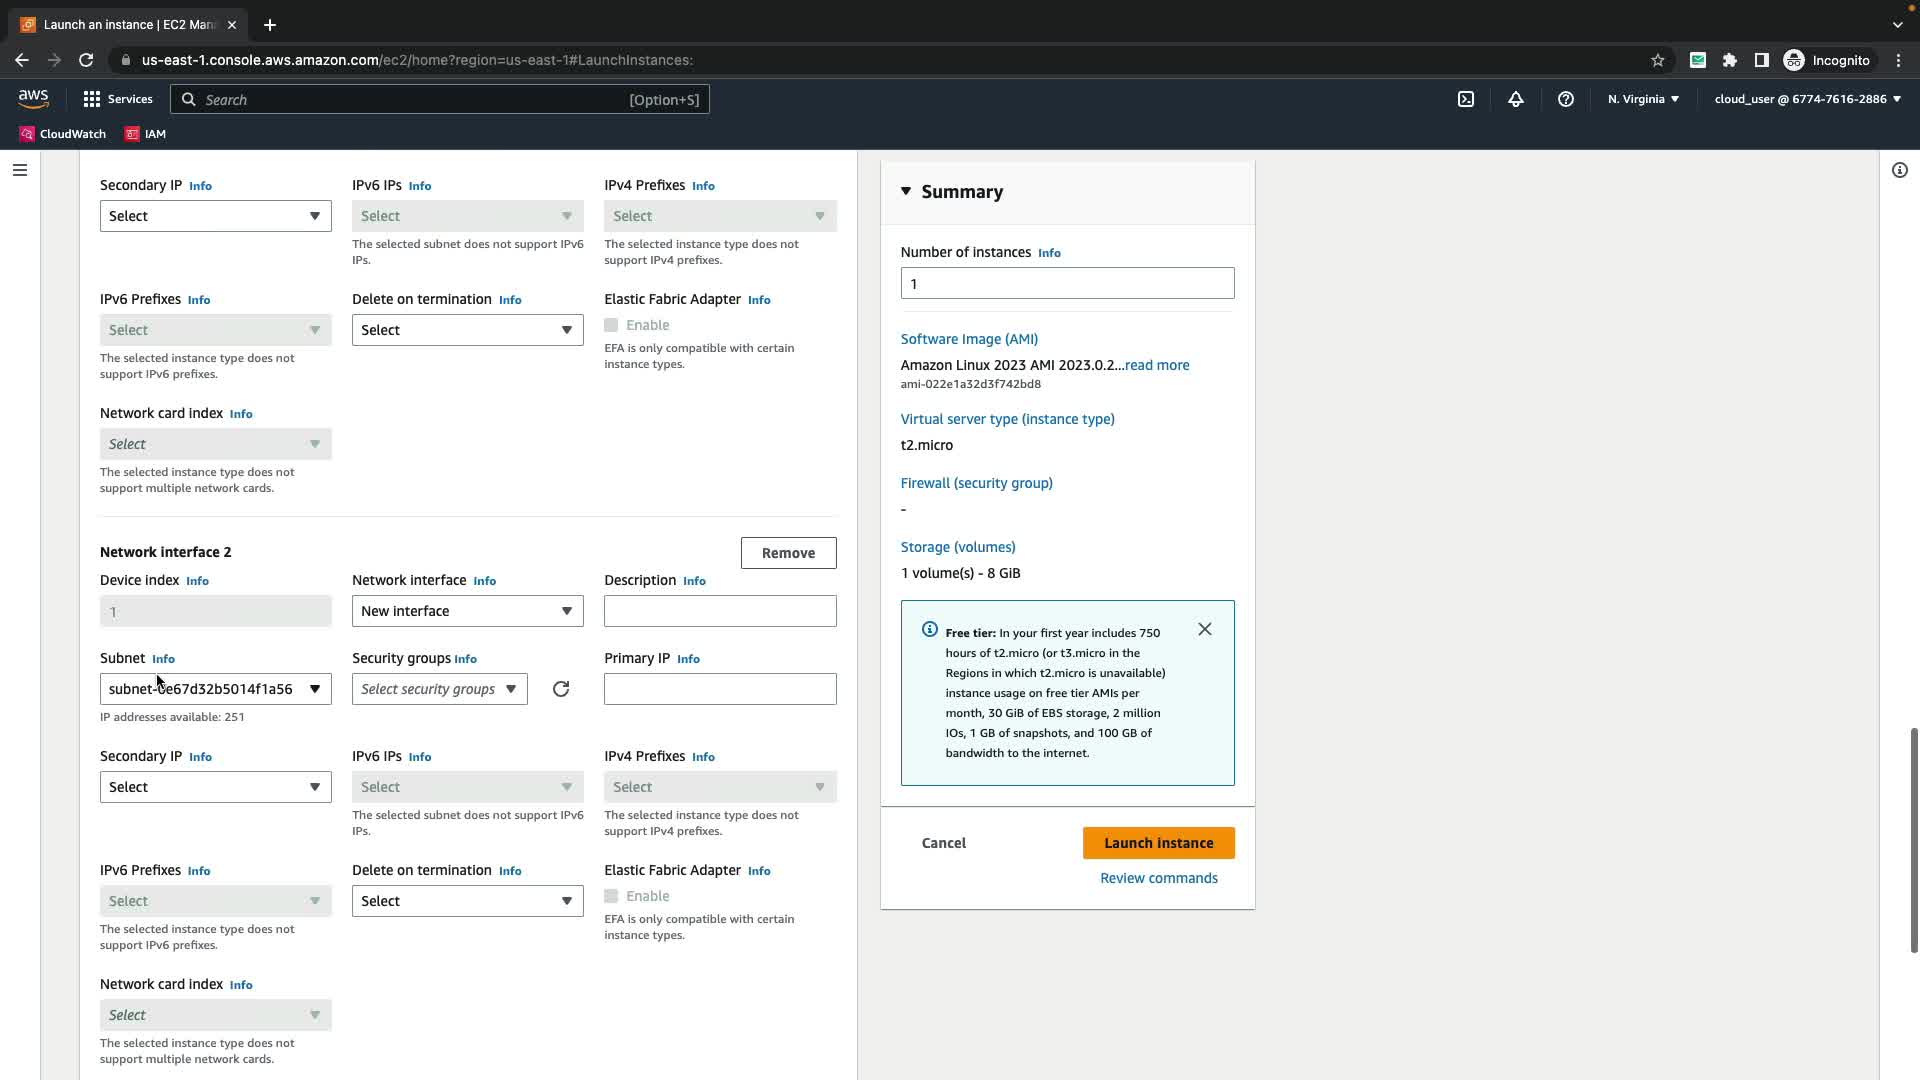Expand Network interface 2 Subnet dropdown
1920x1080 pixels.
click(215, 689)
